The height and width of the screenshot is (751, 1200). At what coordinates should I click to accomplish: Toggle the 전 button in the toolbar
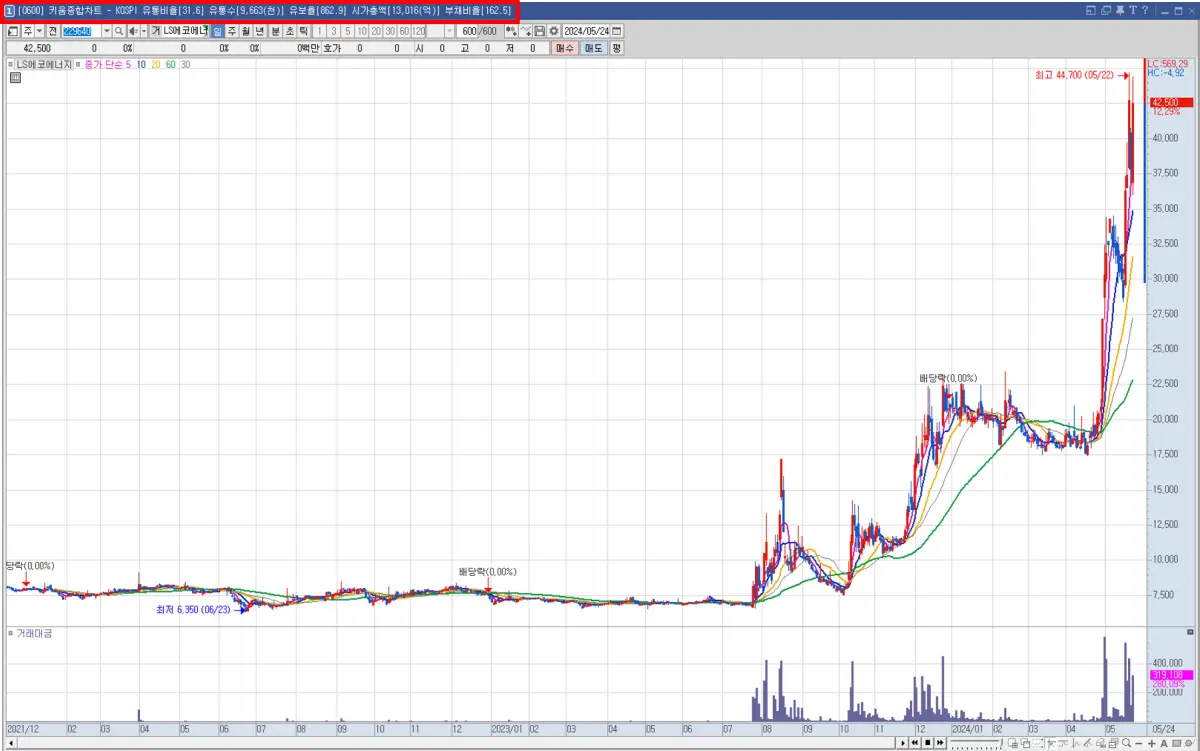53,31
